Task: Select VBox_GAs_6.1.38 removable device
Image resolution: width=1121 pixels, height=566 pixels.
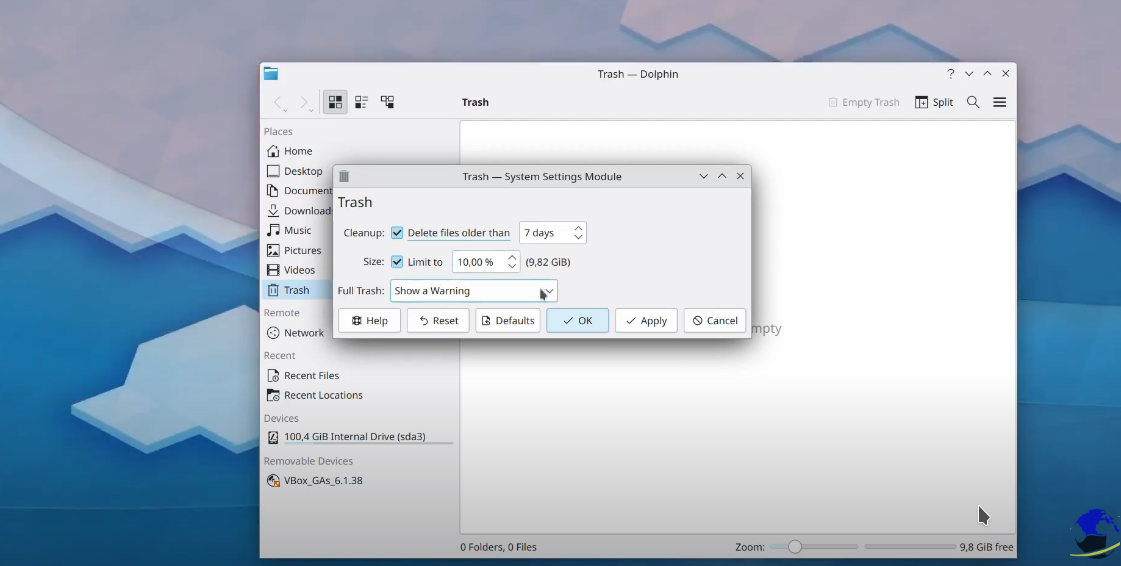Action: [x=322, y=480]
